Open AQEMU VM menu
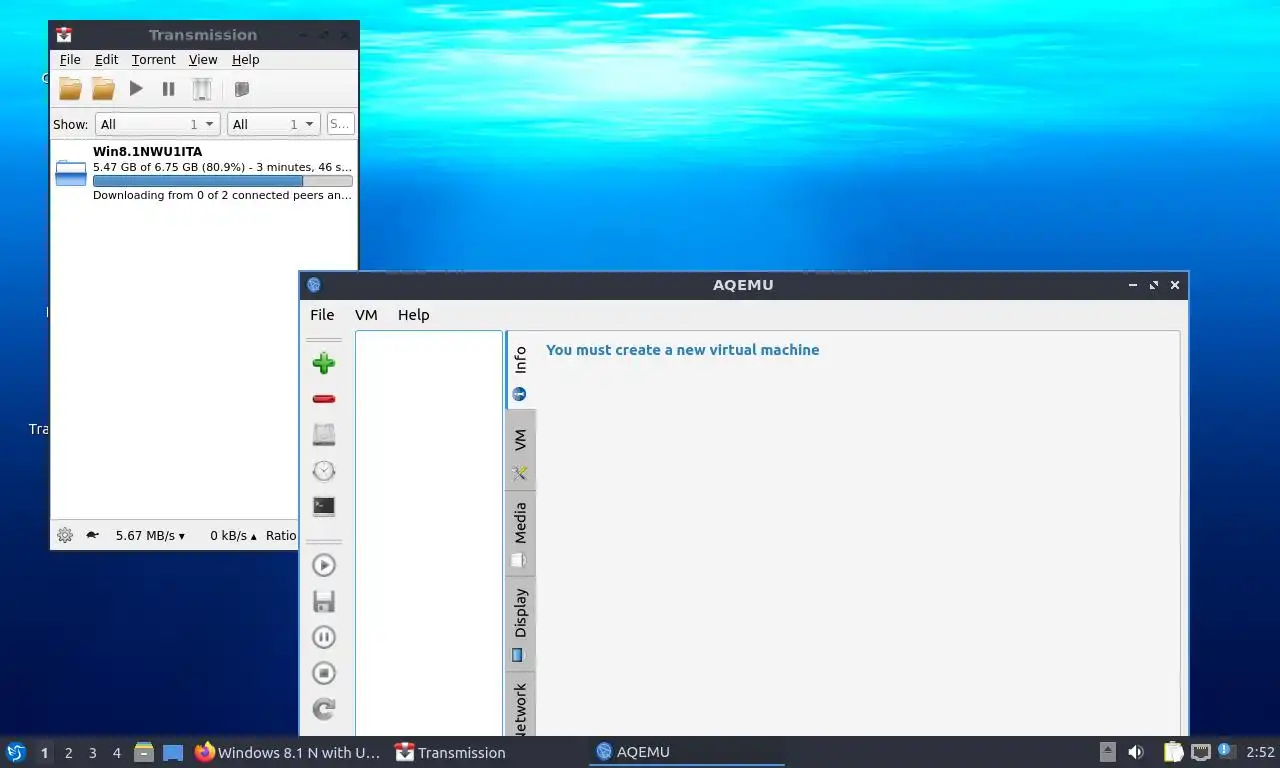This screenshot has height=768, width=1280. pos(366,315)
